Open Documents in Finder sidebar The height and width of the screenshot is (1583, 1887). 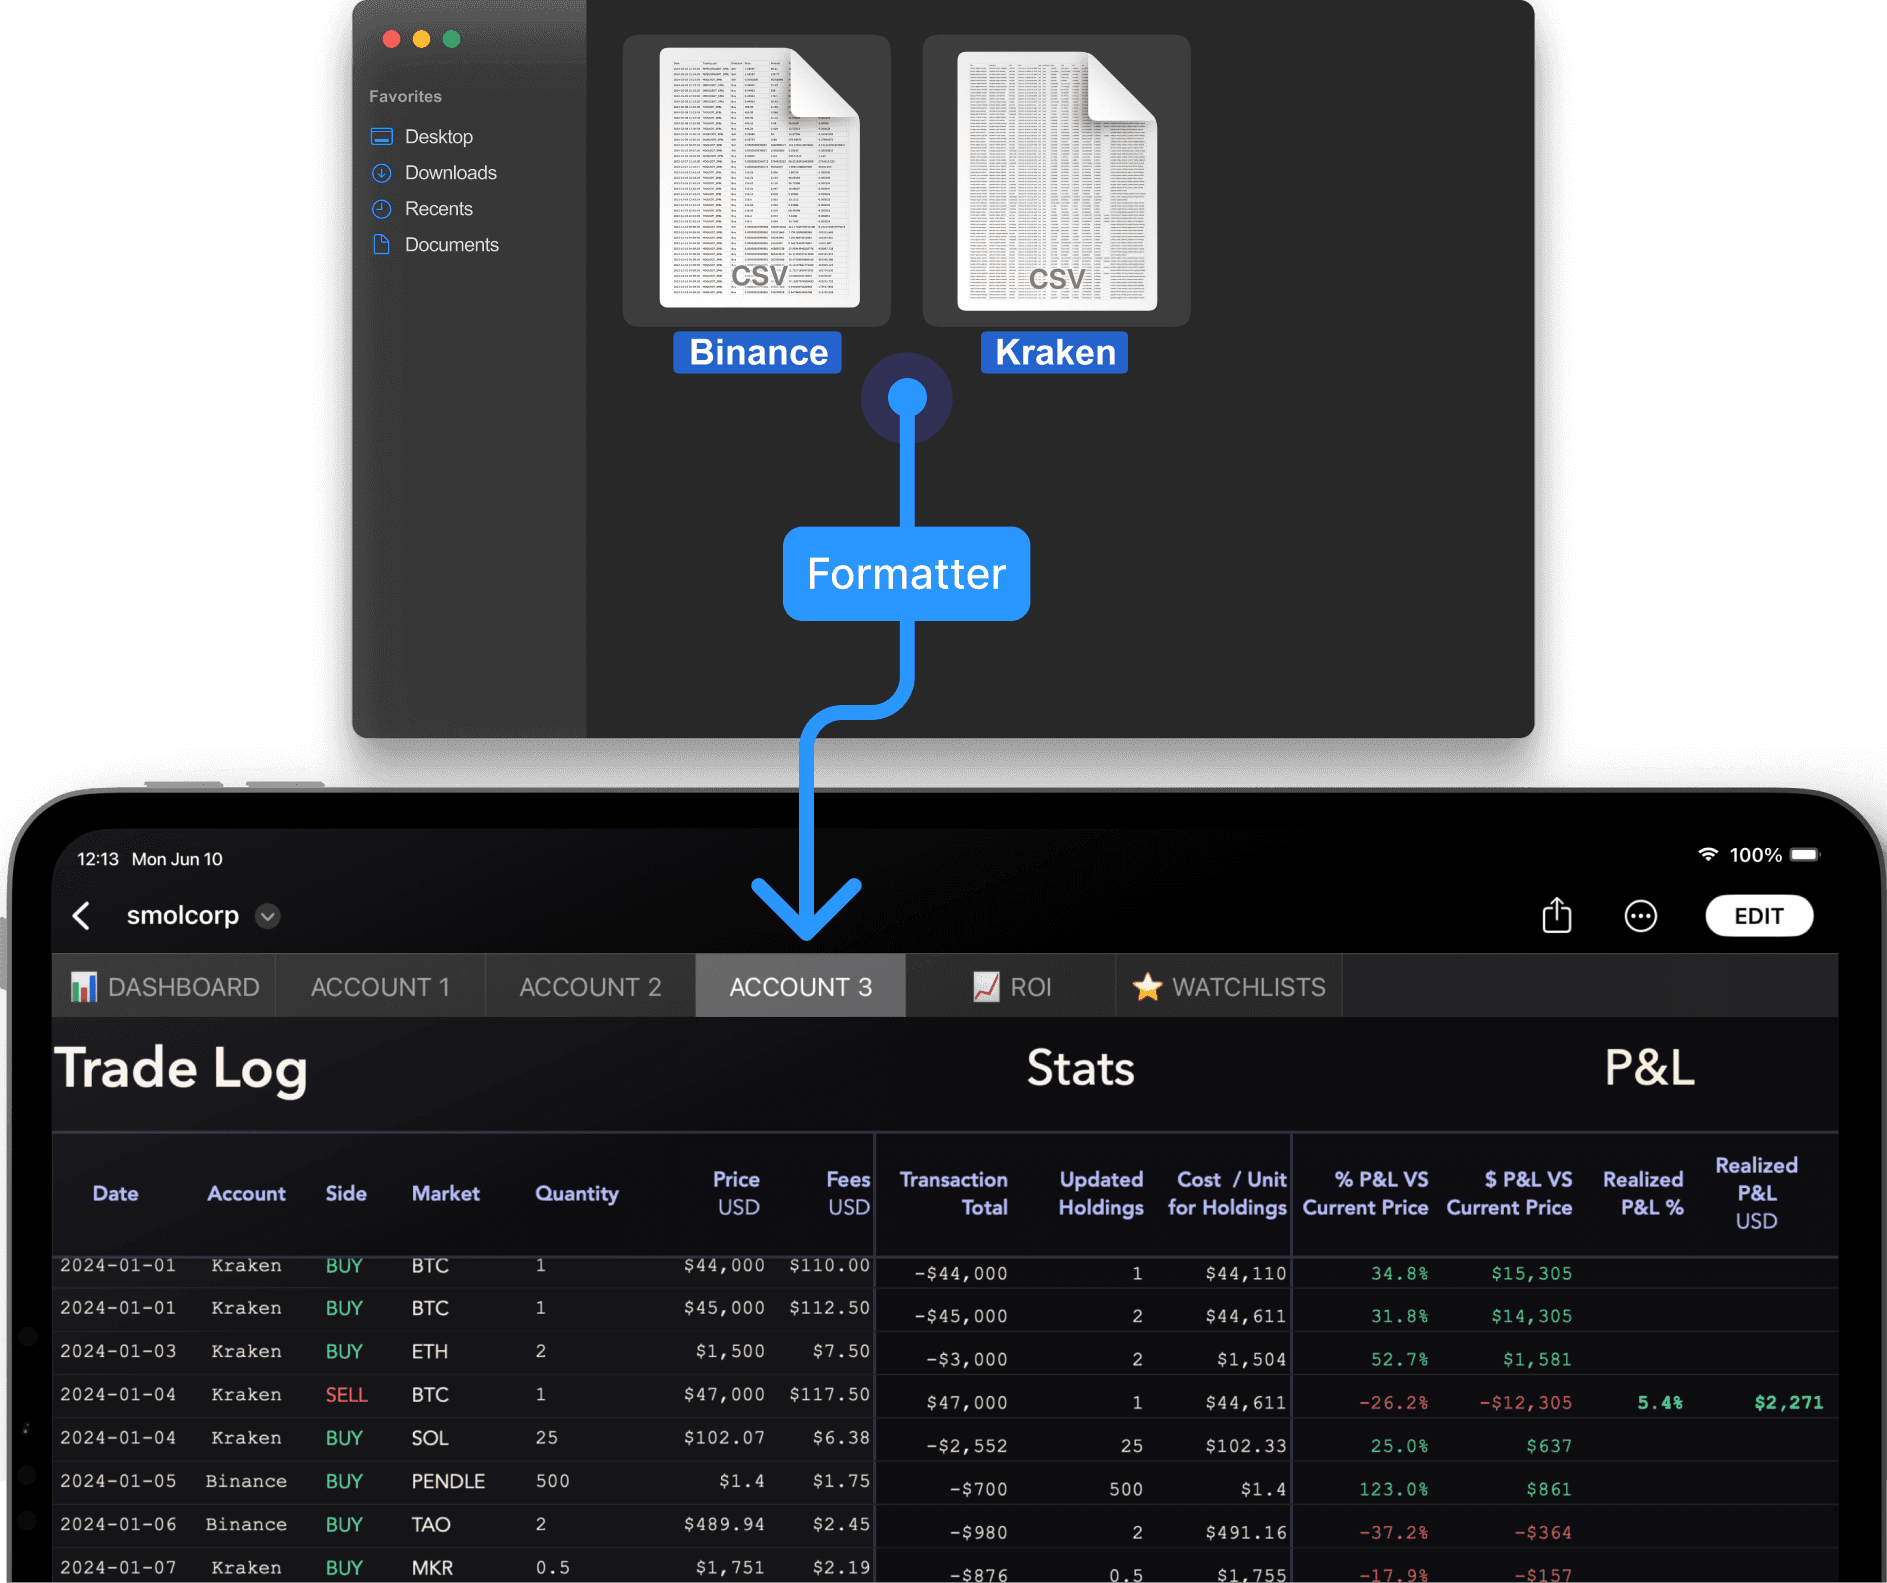point(451,244)
